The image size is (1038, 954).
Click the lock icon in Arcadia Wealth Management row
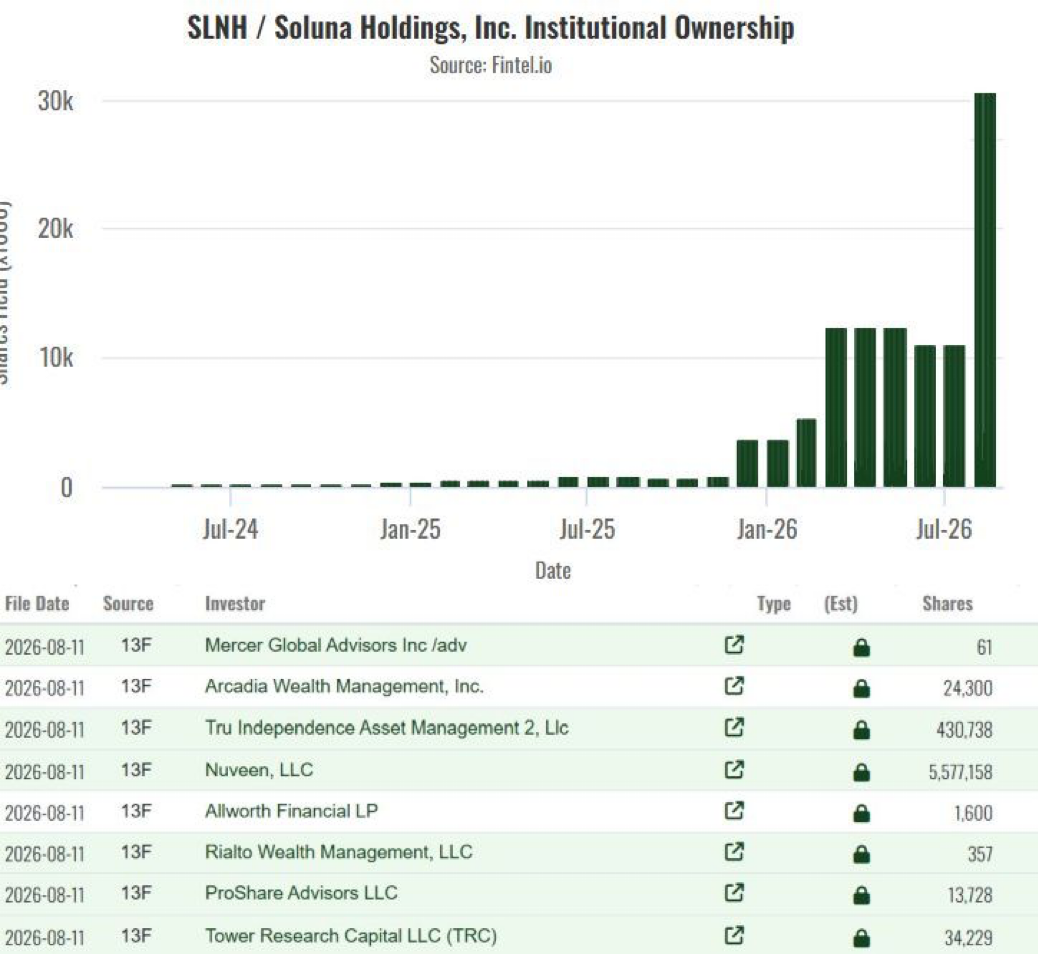point(861,689)
